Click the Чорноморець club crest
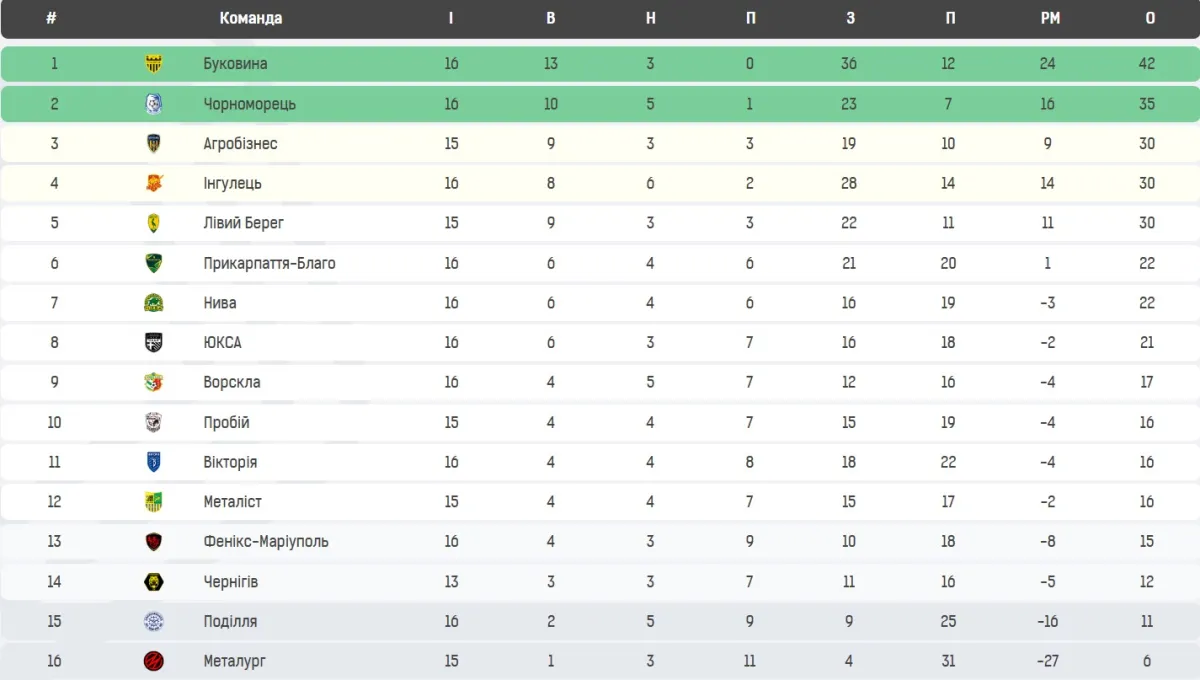 pos(154,104)
